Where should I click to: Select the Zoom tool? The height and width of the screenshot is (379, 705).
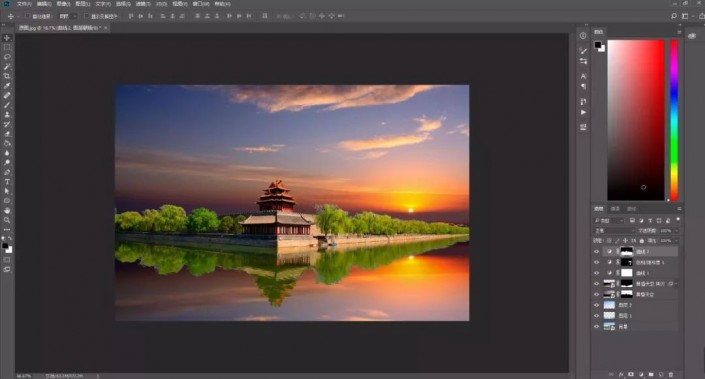coord(7,220)
